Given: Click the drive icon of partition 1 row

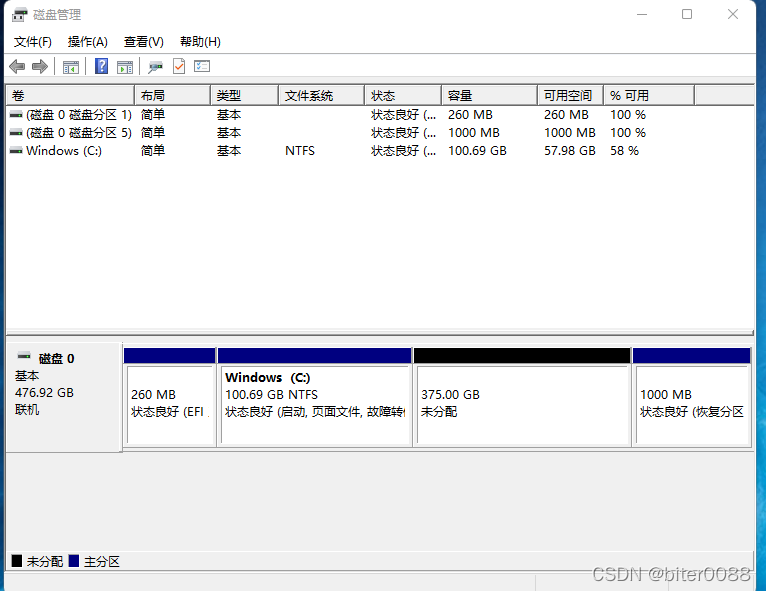Looking at the screenshot, I should coord(16,115).
